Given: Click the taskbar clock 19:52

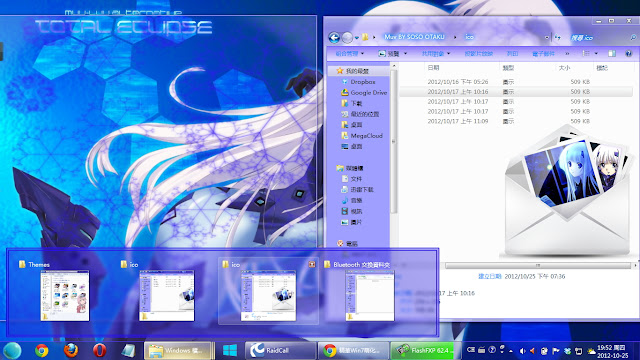Looking at the screenshot, I should point(612,351).
